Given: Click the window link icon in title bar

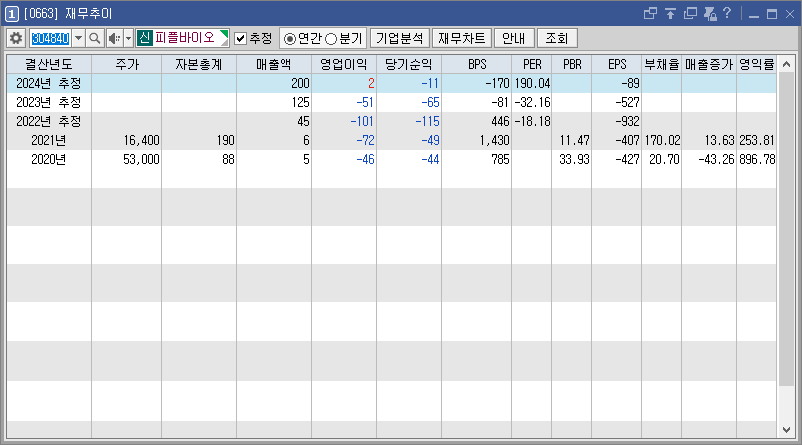Looking at the screenshot, I should (650, 13).
